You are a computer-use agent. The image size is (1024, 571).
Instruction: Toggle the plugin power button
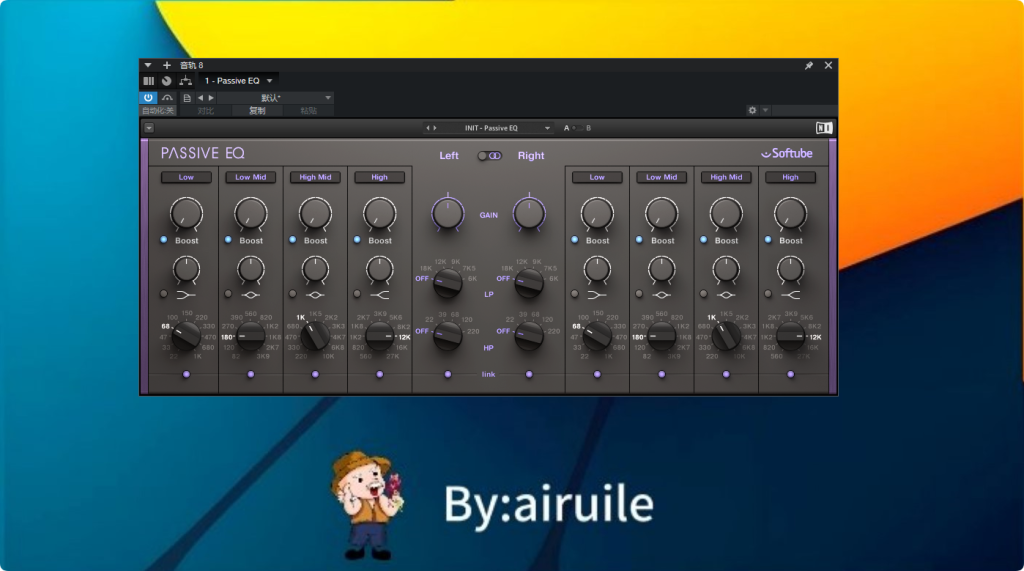click(x=148, y=97)
